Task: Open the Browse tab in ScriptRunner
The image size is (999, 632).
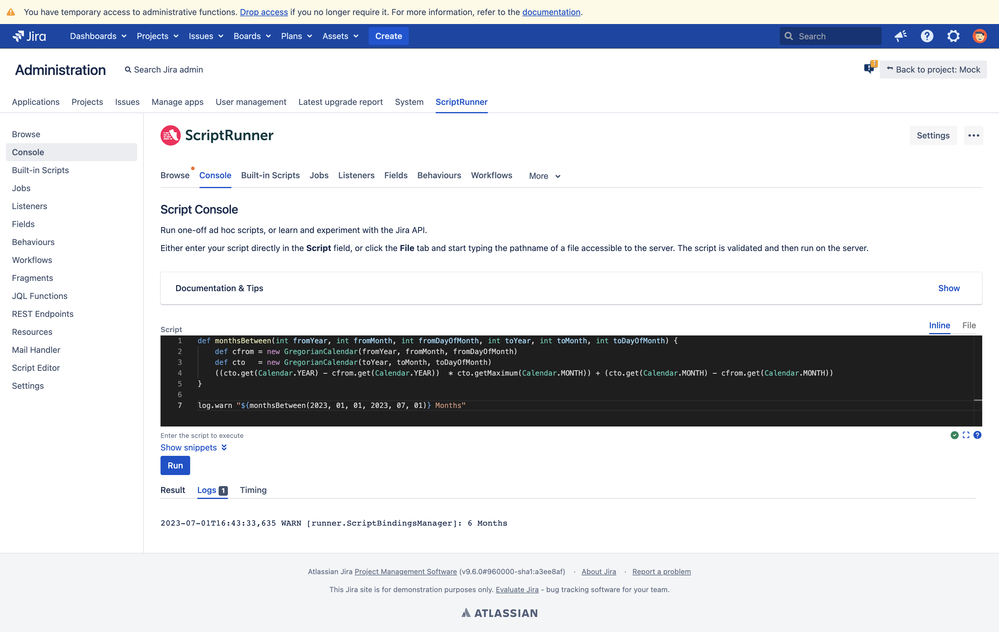Action: pos(175,175)
